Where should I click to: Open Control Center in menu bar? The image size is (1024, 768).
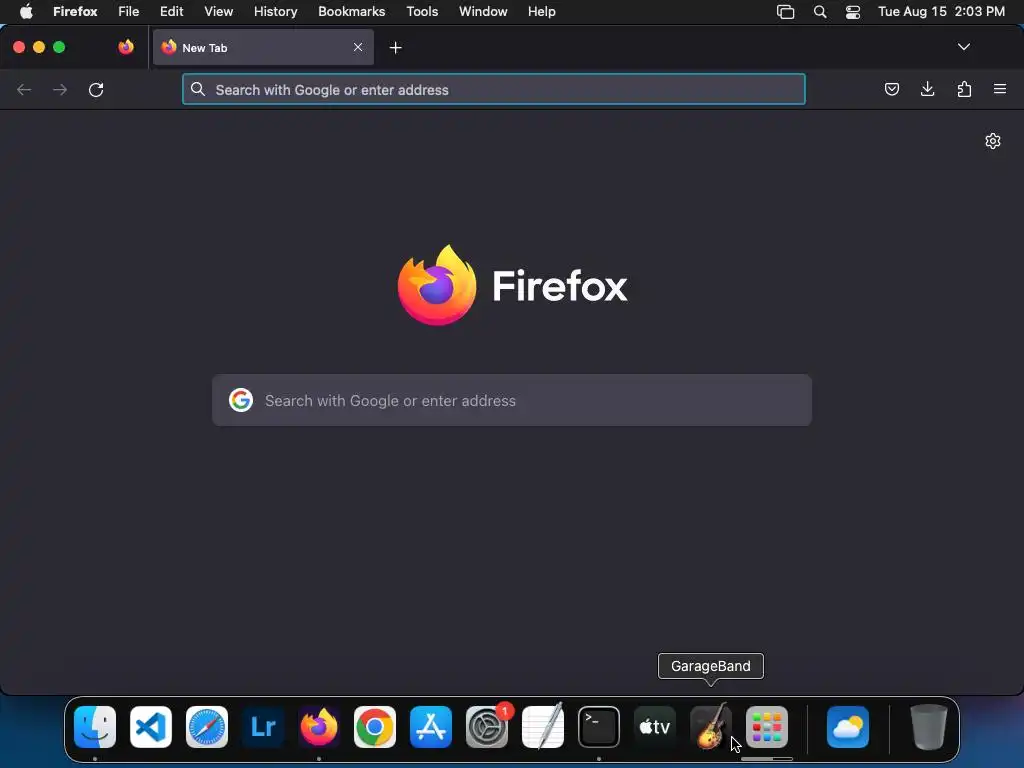(852, 12)
